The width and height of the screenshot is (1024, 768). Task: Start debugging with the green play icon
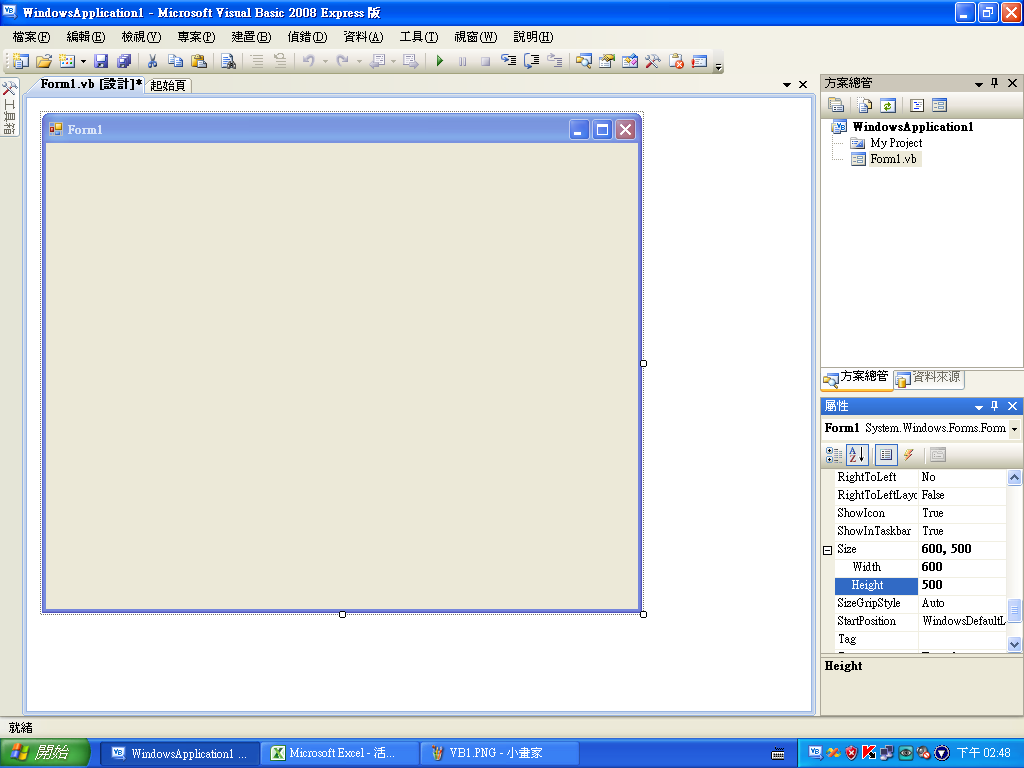pyautogui.click(x=440, y=61)
